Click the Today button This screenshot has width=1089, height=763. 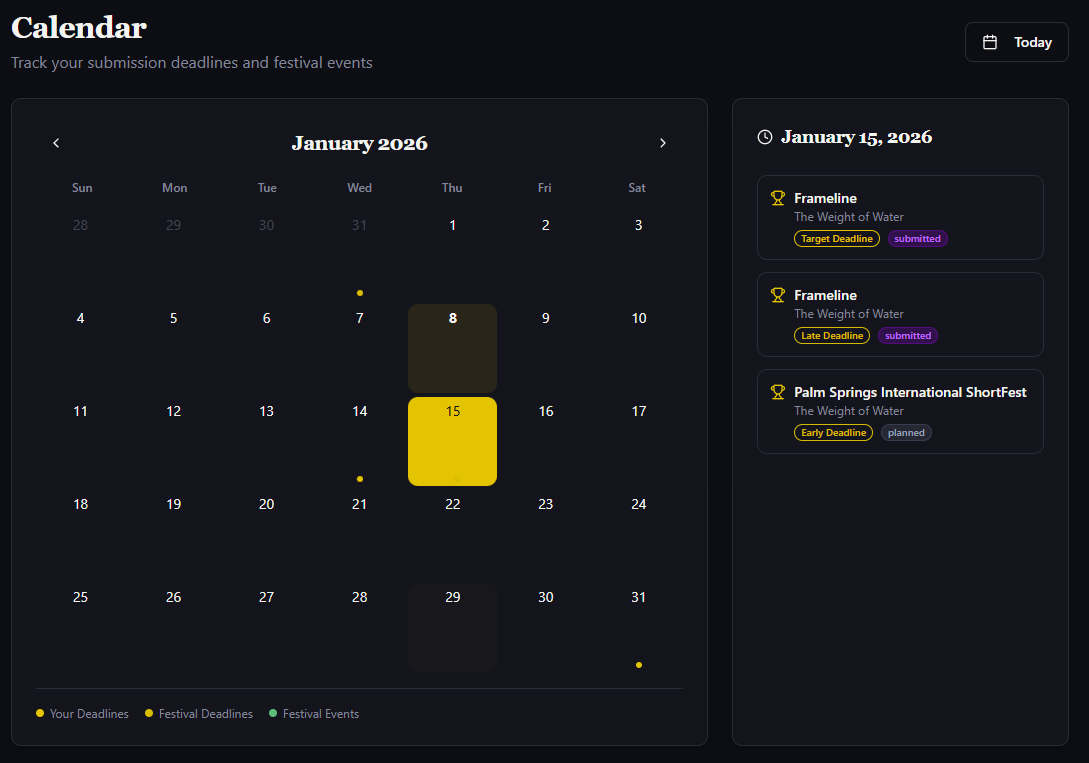tap(1016, 42)
